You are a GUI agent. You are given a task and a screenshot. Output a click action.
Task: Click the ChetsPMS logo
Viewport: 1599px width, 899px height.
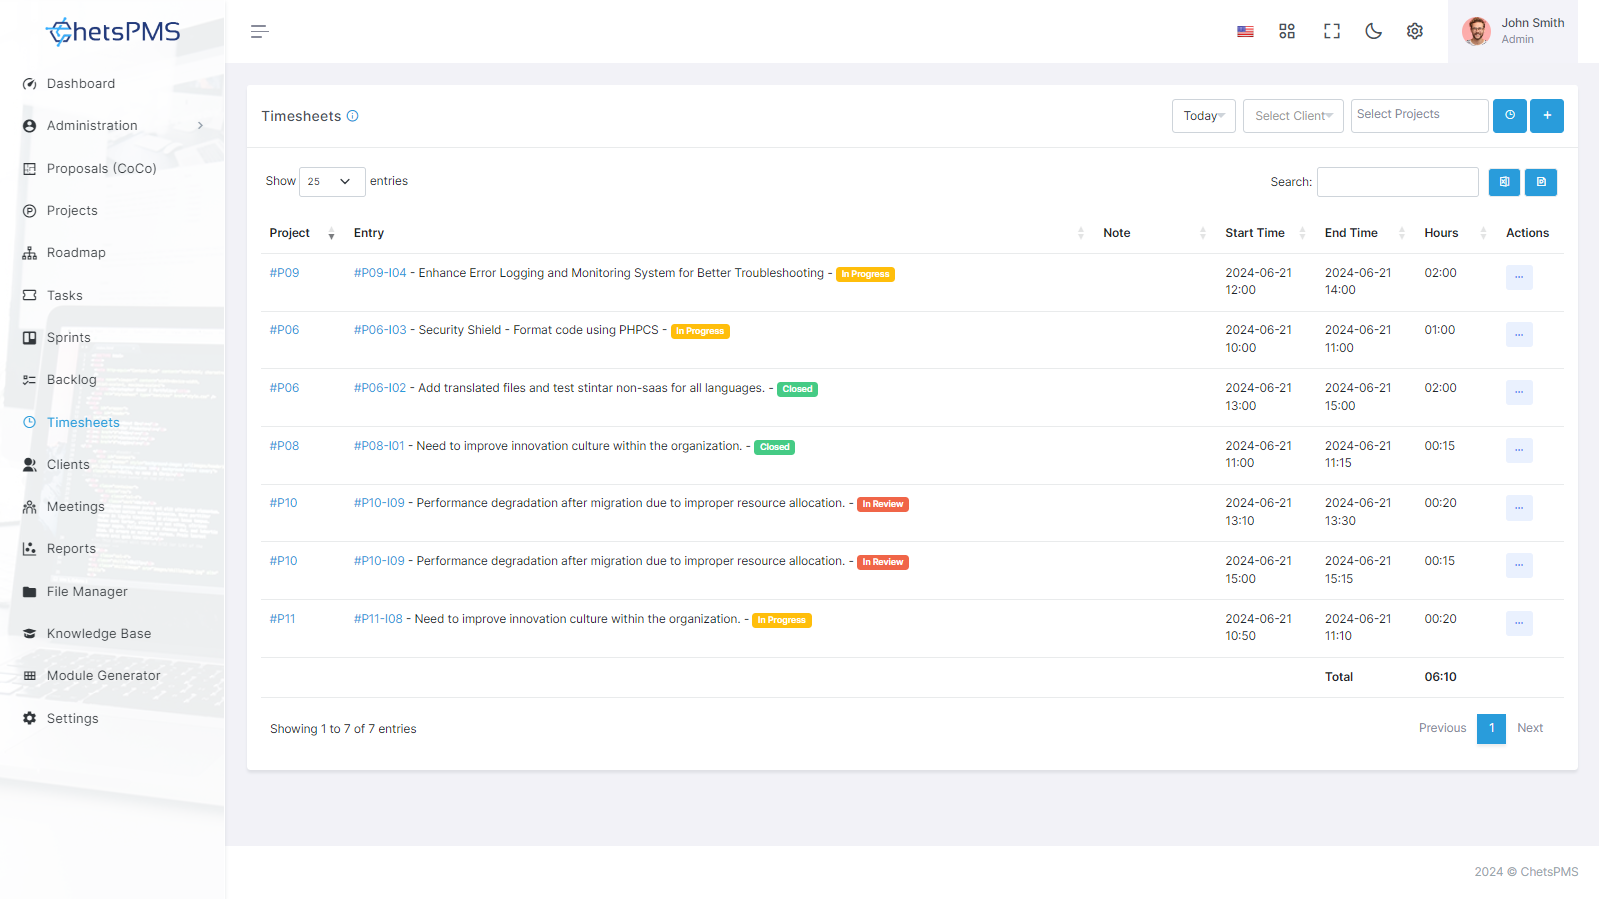point(113,32)
